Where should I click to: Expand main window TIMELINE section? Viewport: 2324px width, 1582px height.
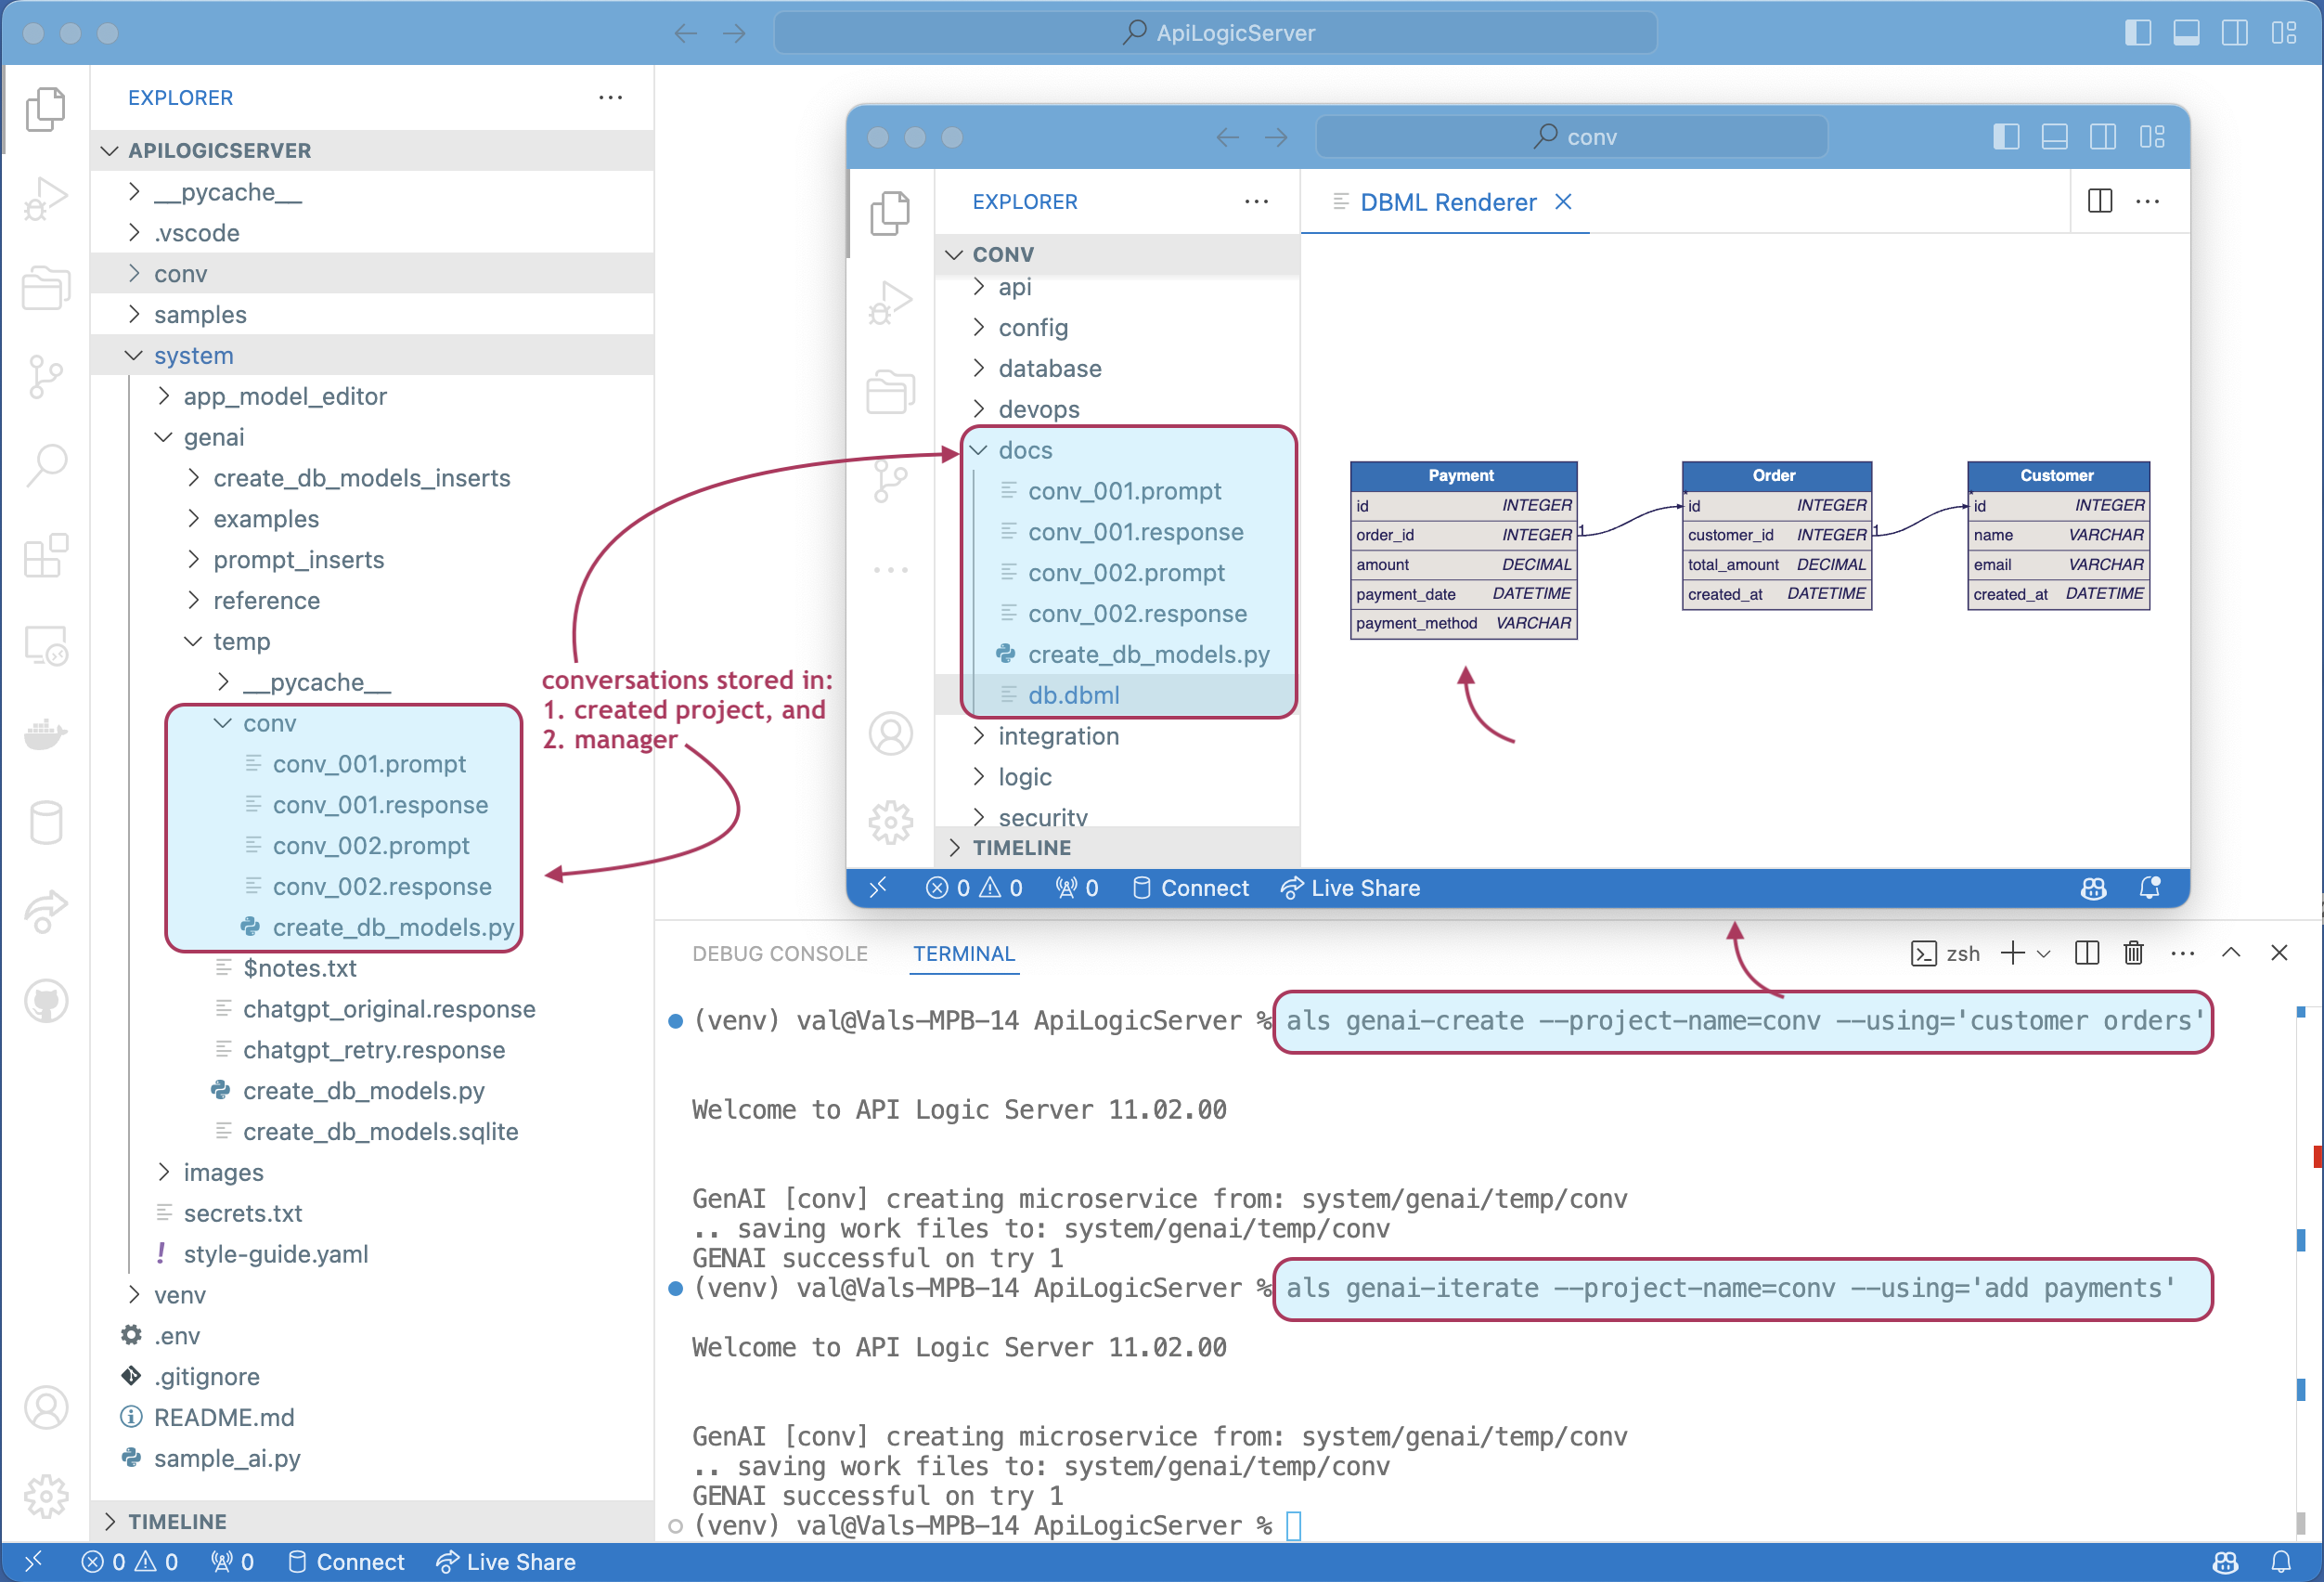(372, 1521)
